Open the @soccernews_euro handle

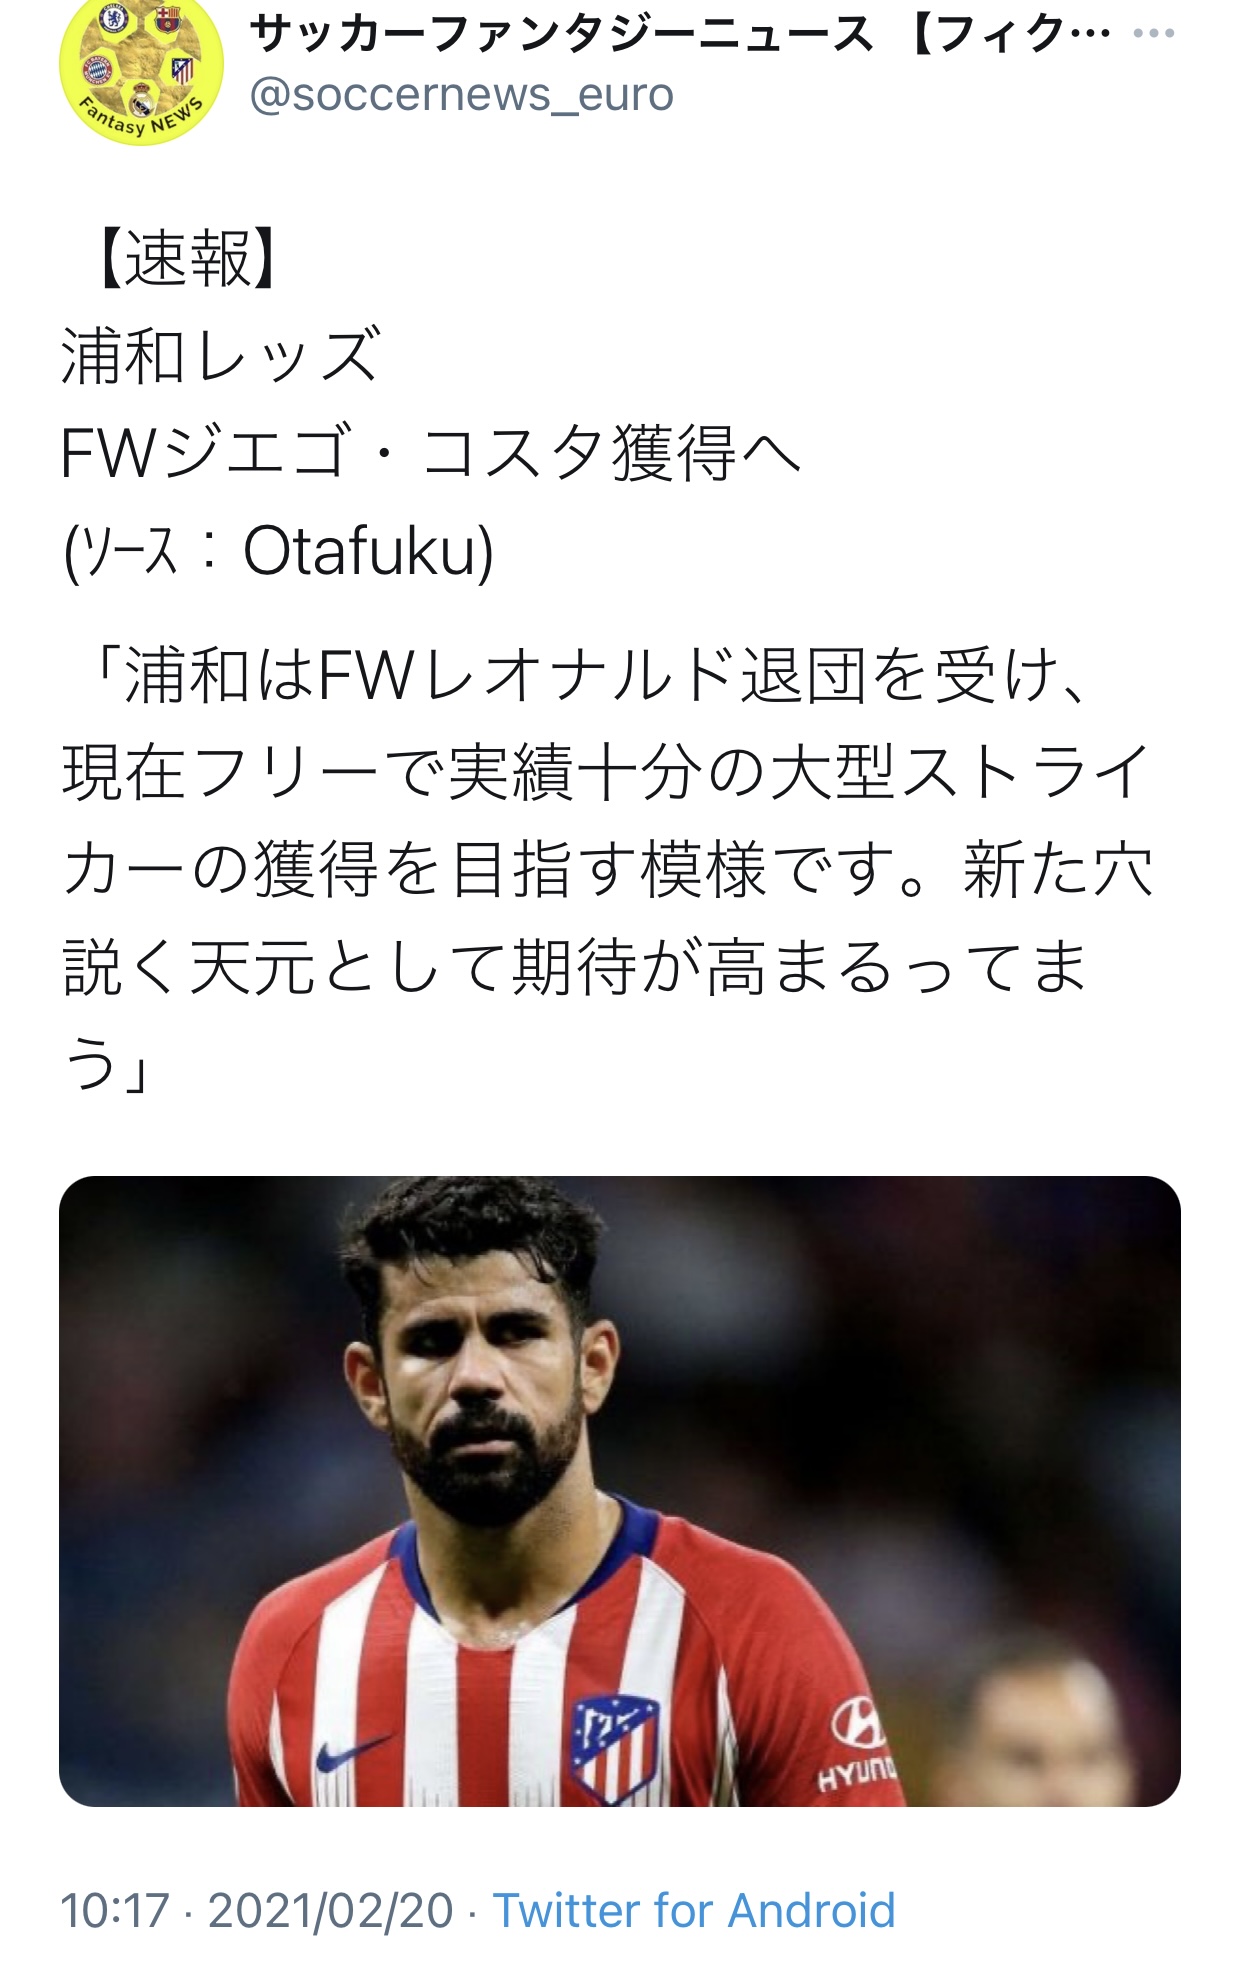pos(461,95)
